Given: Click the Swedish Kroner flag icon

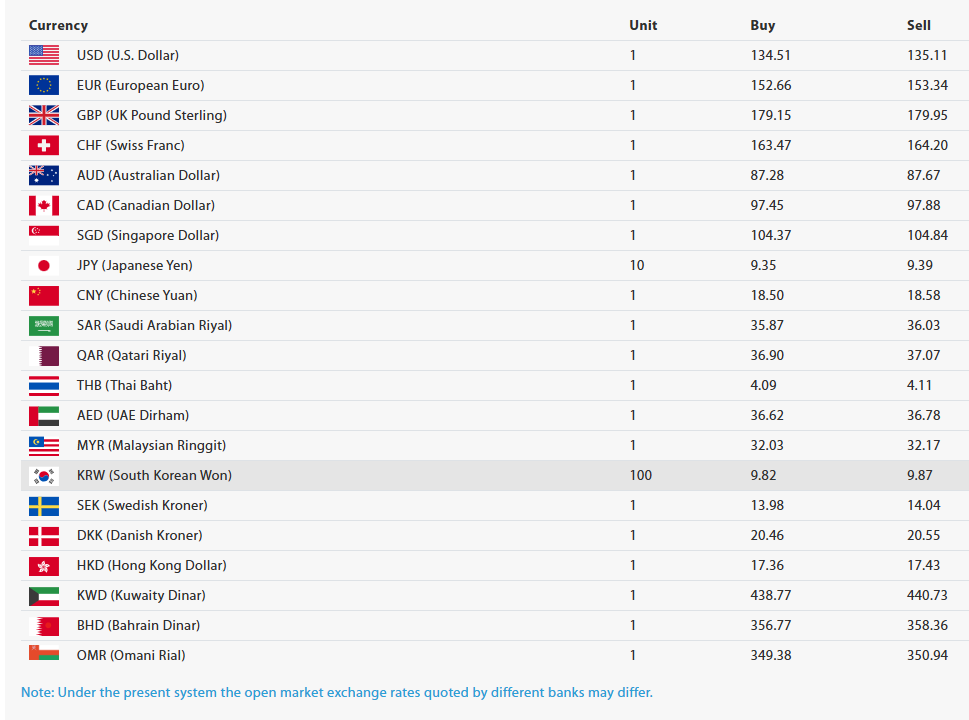Looking at the screenshot, I should tap(44, 506).
